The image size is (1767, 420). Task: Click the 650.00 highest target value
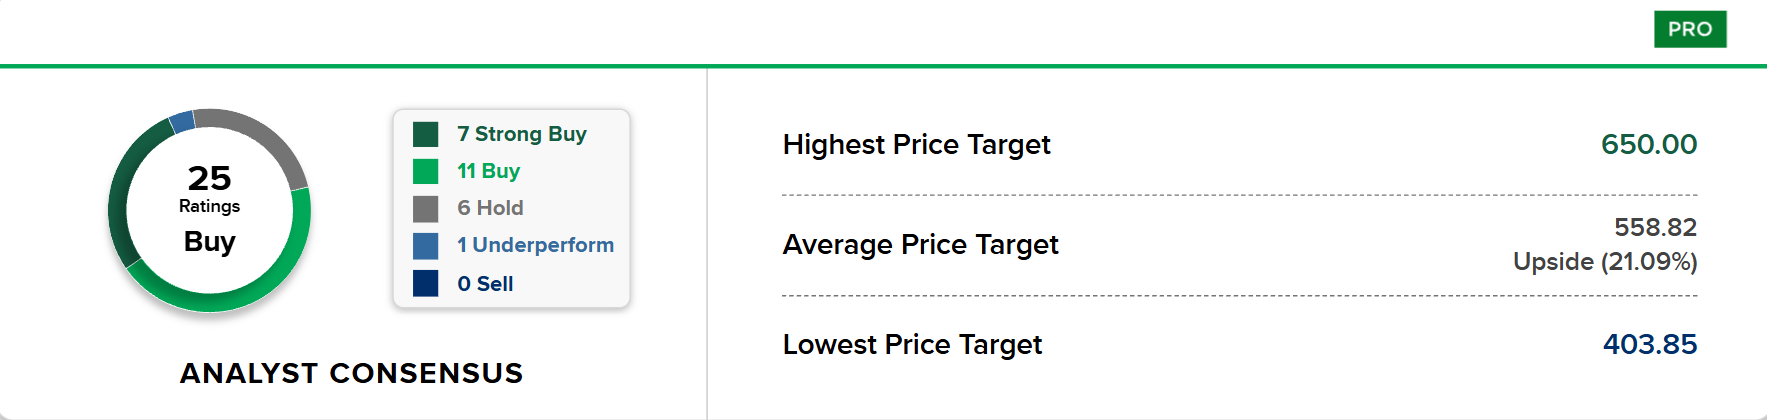pos(1649,144)
